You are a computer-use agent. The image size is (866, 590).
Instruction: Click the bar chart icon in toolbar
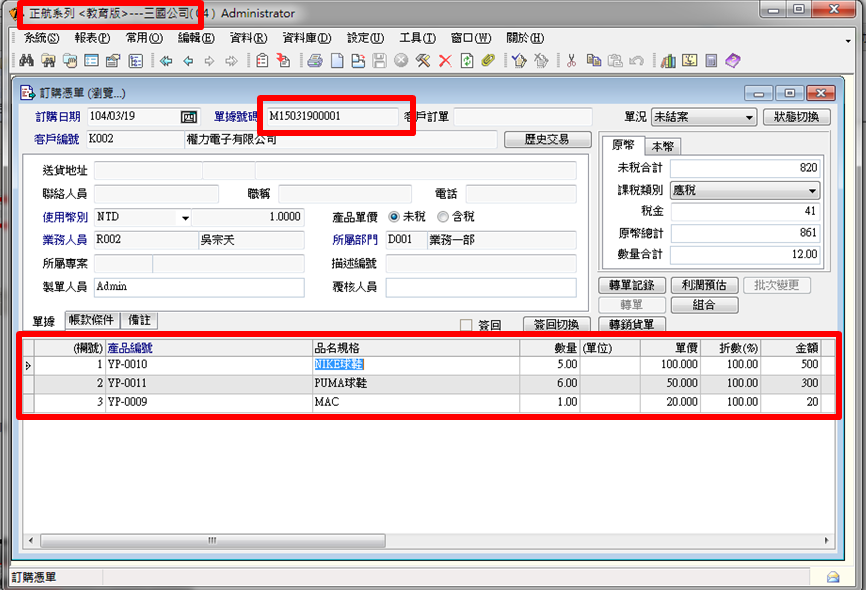[669, 61]
